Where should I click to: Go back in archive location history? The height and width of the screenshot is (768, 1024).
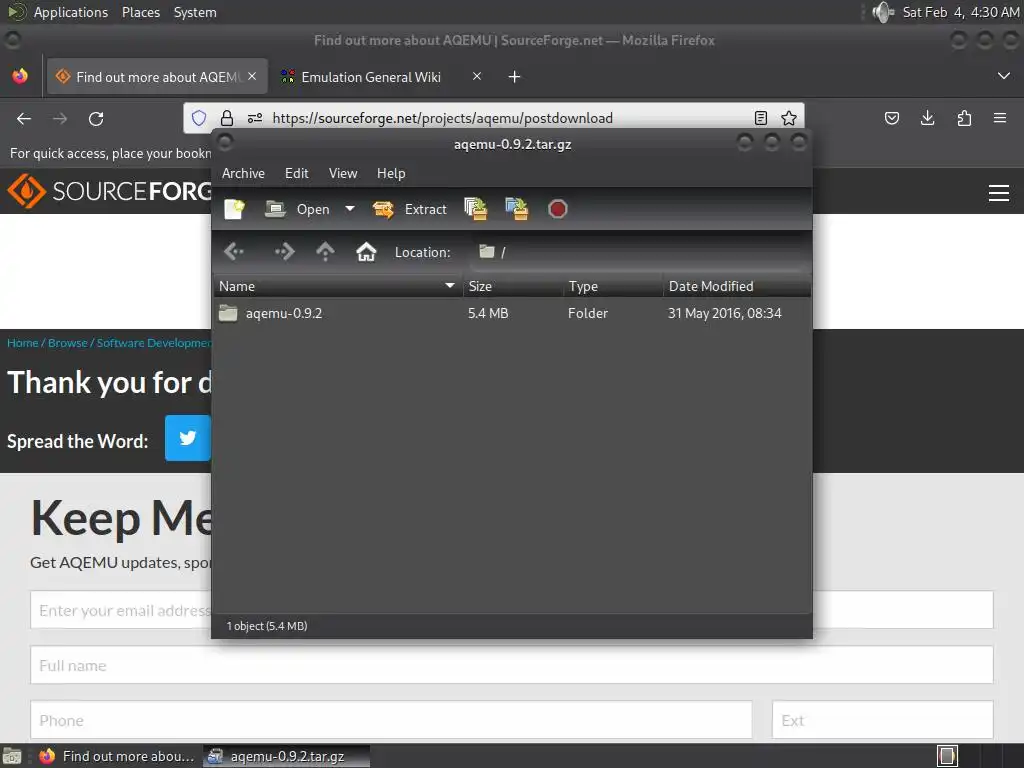click(234, 251)
